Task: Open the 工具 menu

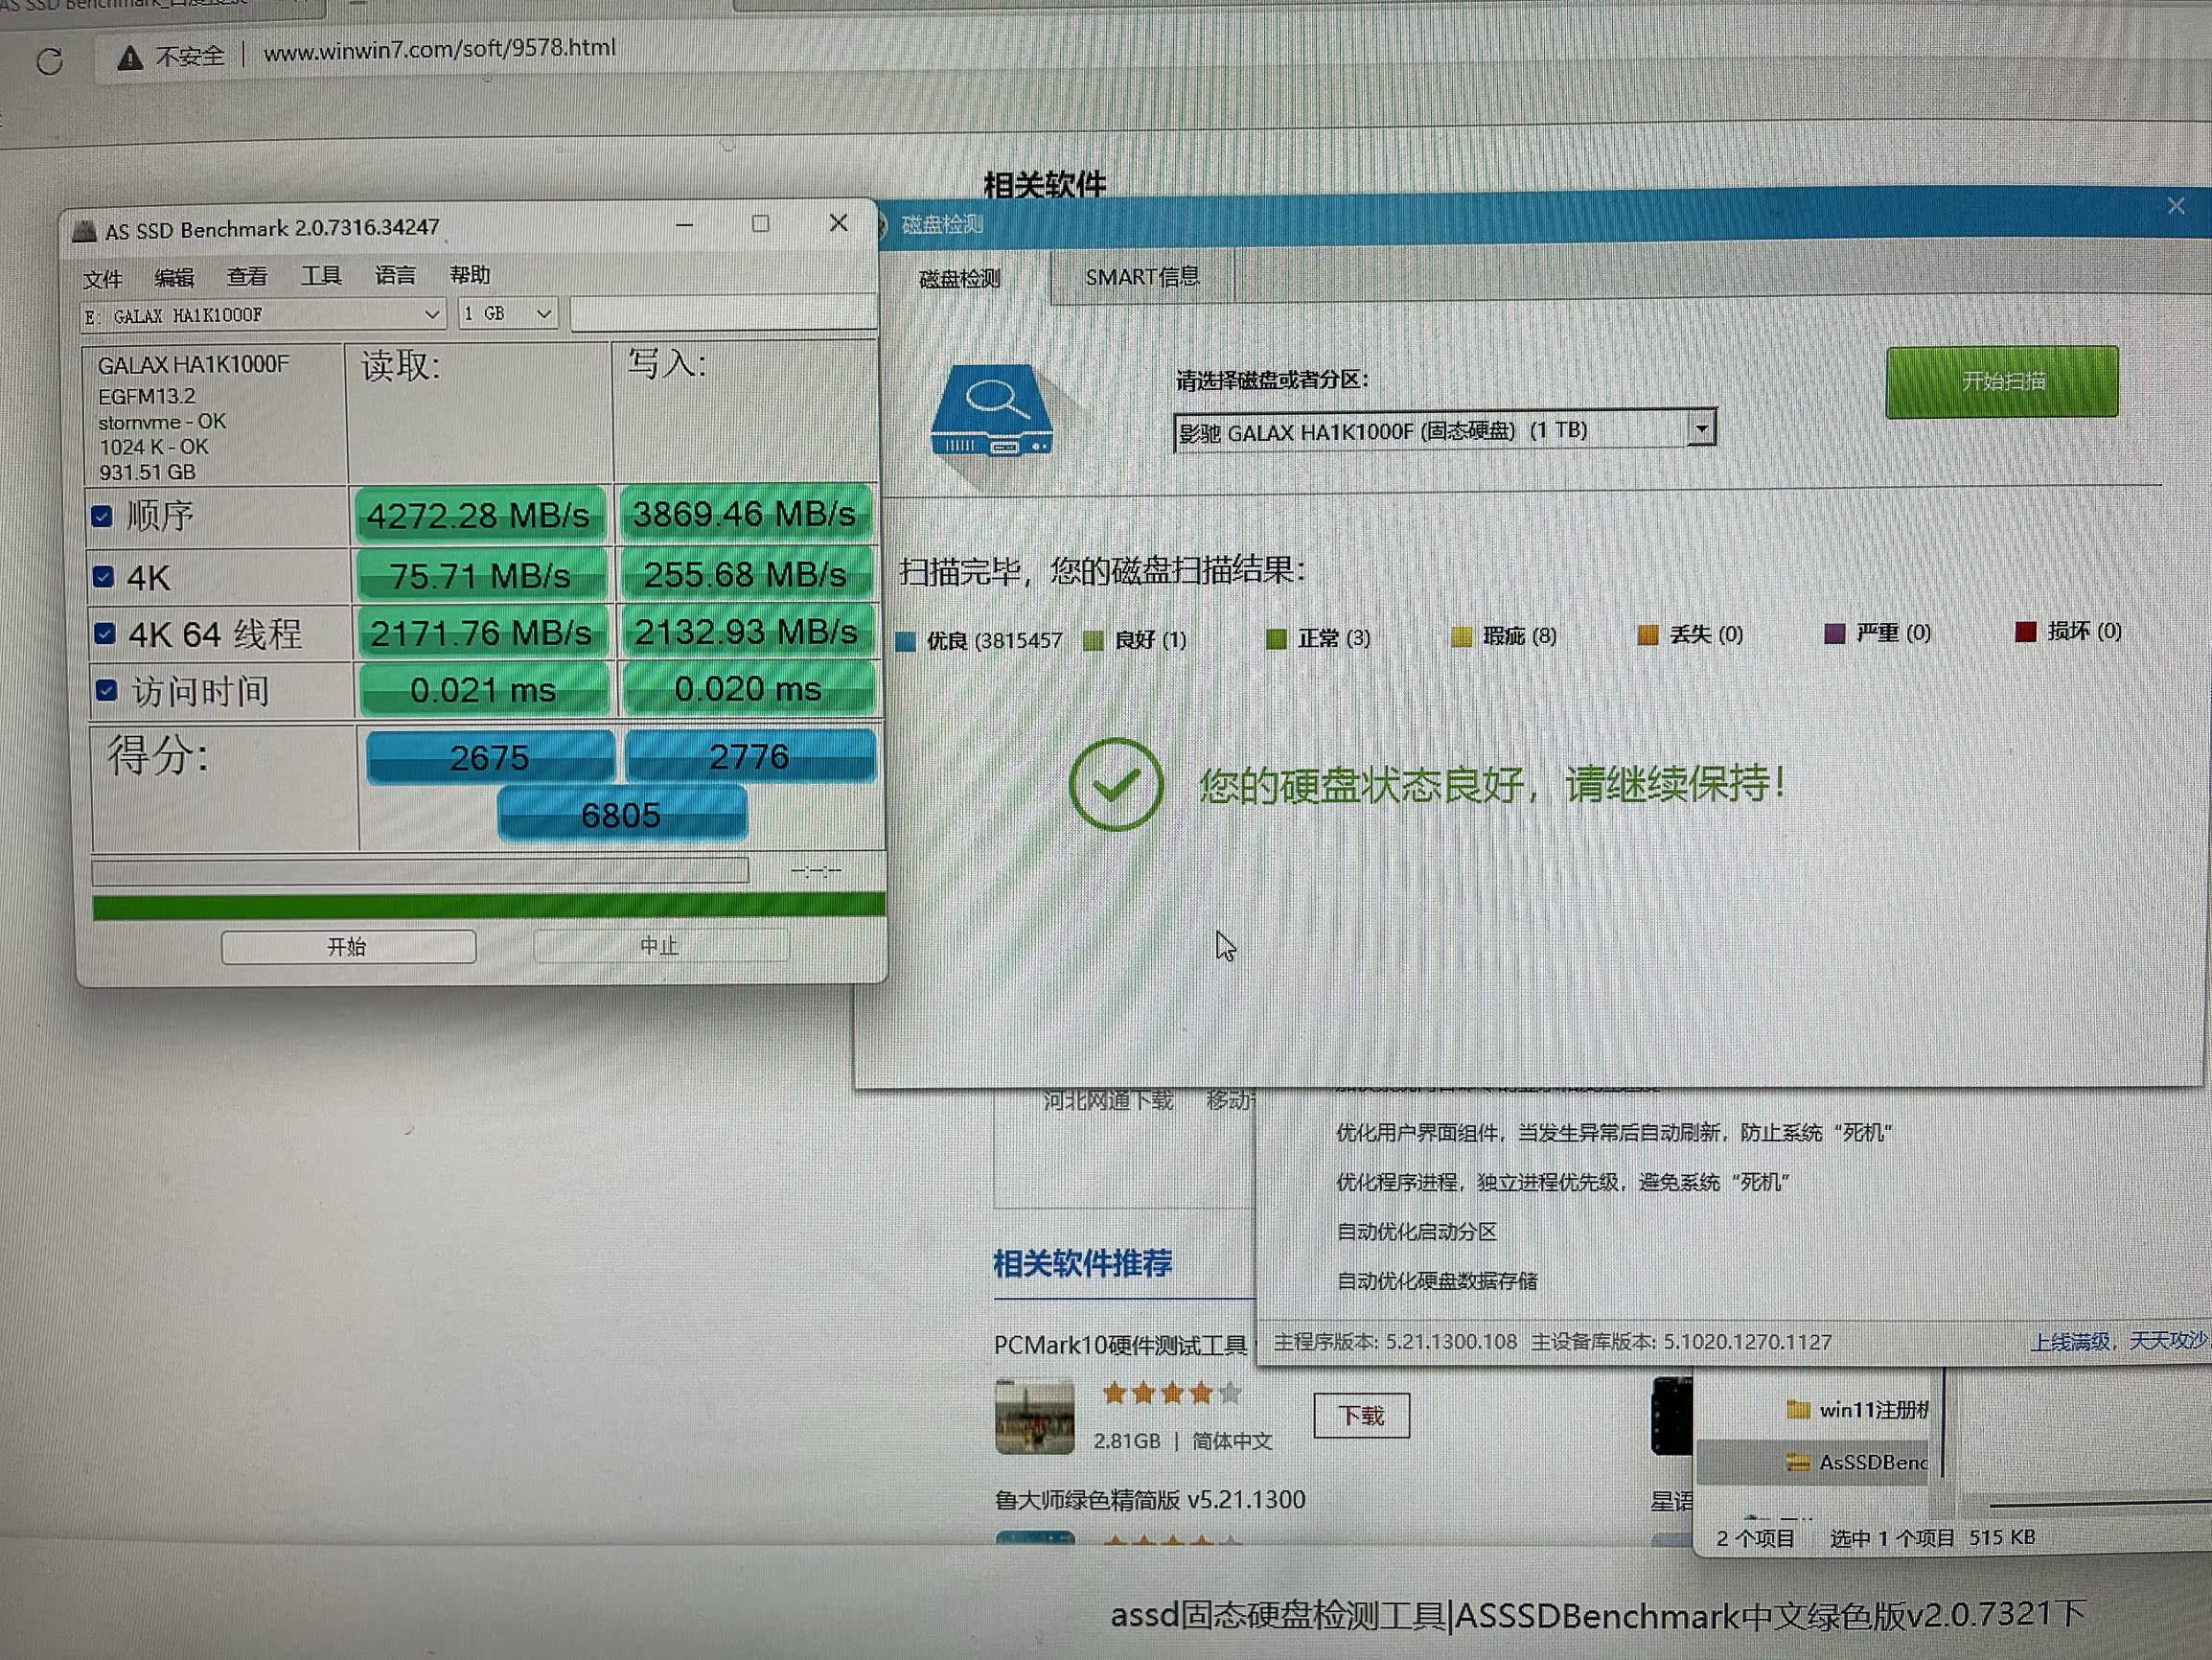Action: (x=321, y=275)
